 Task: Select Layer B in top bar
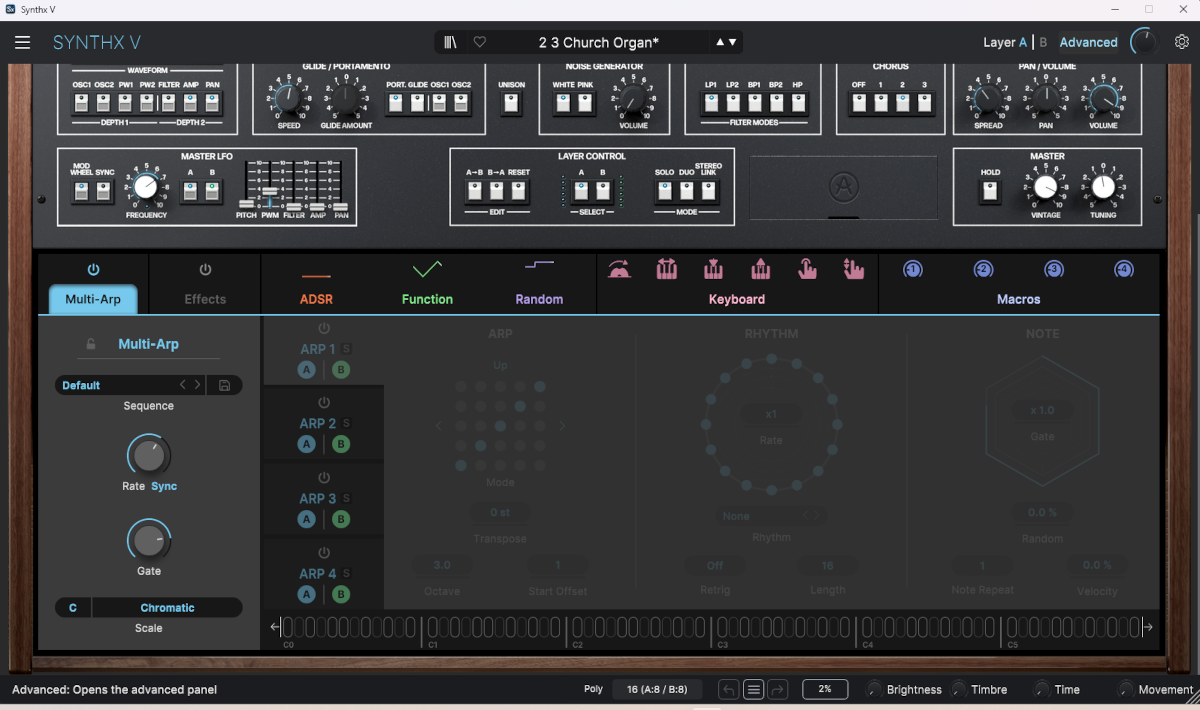[x=1044, y=42]
